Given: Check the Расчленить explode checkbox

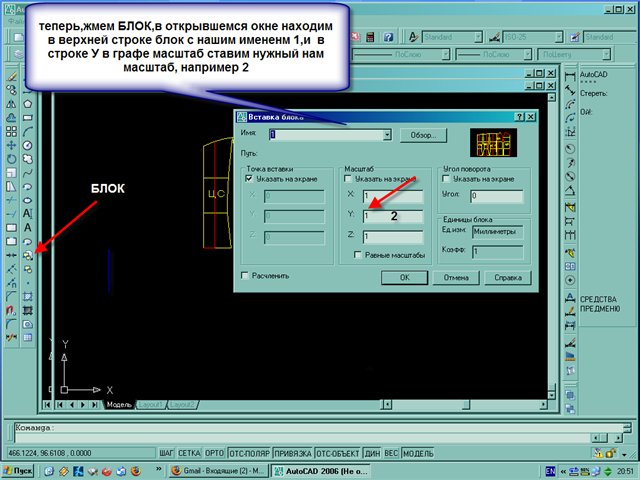Looking at the screenshot, I should coord(245,275).
